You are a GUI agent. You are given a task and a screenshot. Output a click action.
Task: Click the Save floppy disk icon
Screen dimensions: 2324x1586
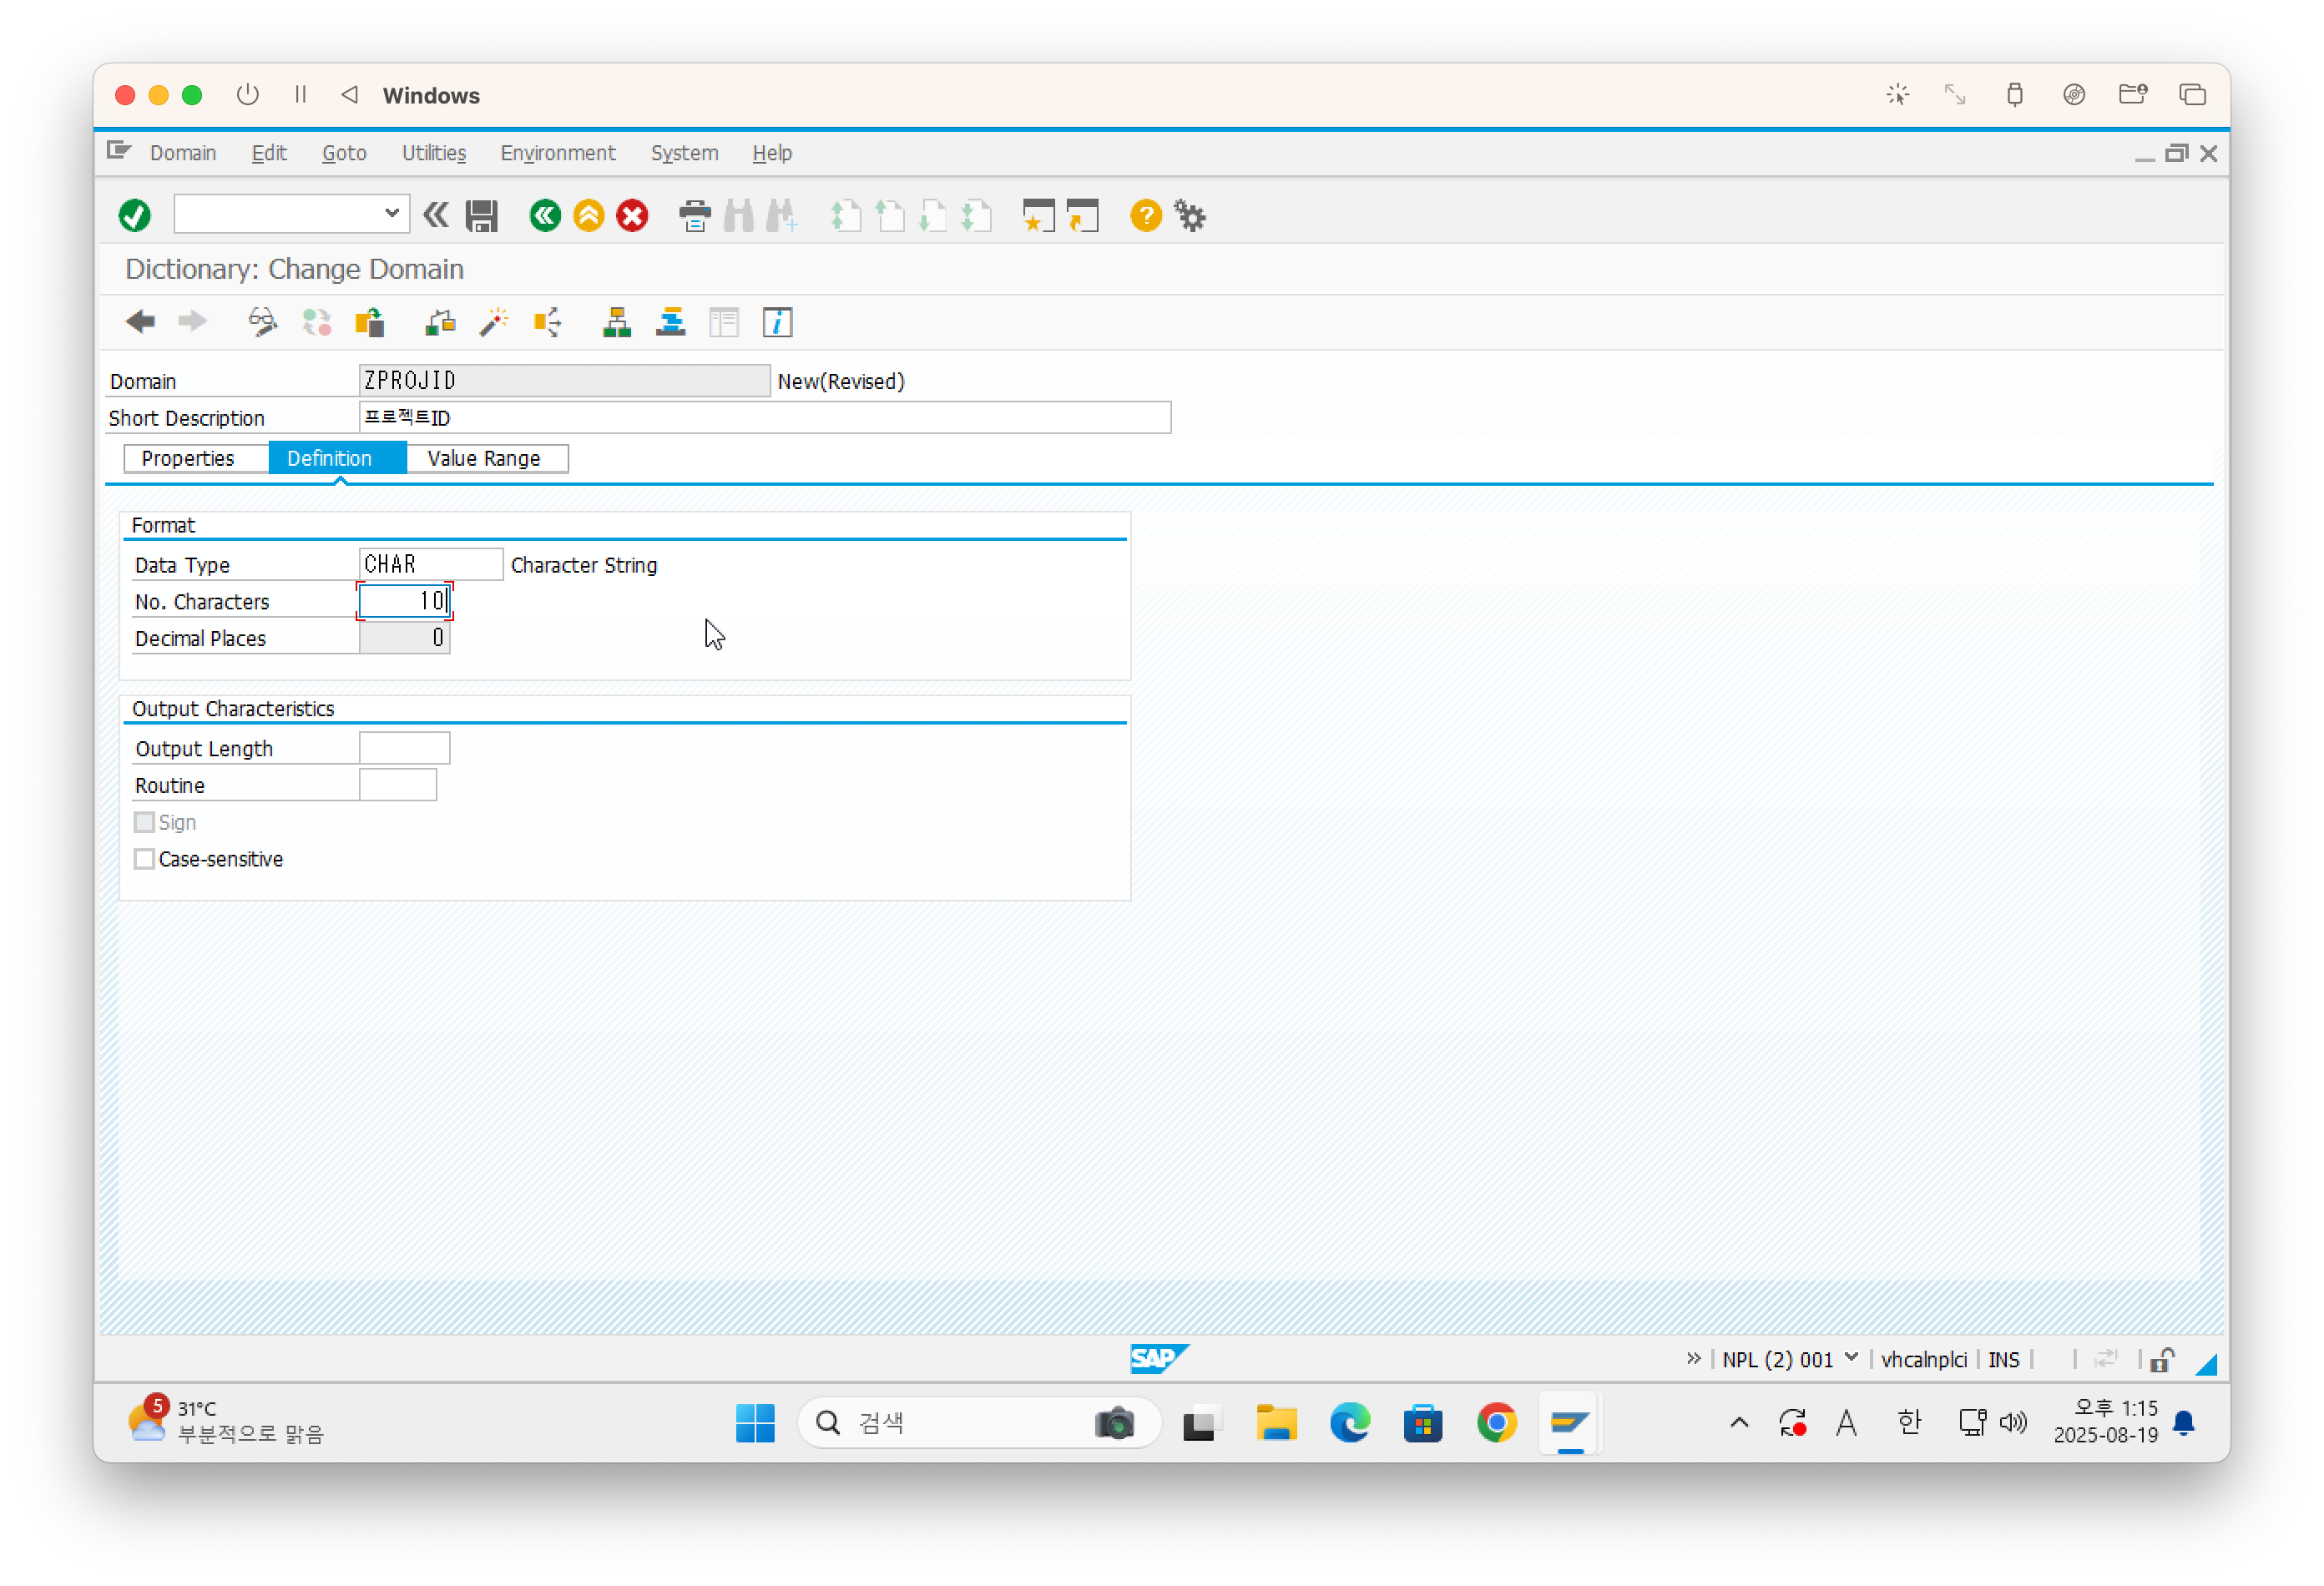point(482,215)
